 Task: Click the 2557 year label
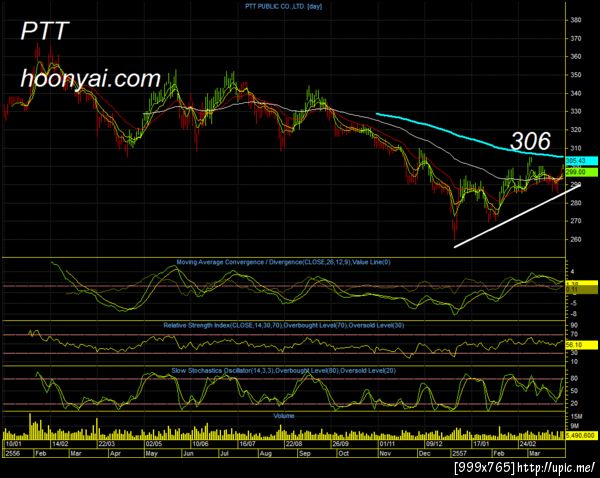tap(460, 454)
